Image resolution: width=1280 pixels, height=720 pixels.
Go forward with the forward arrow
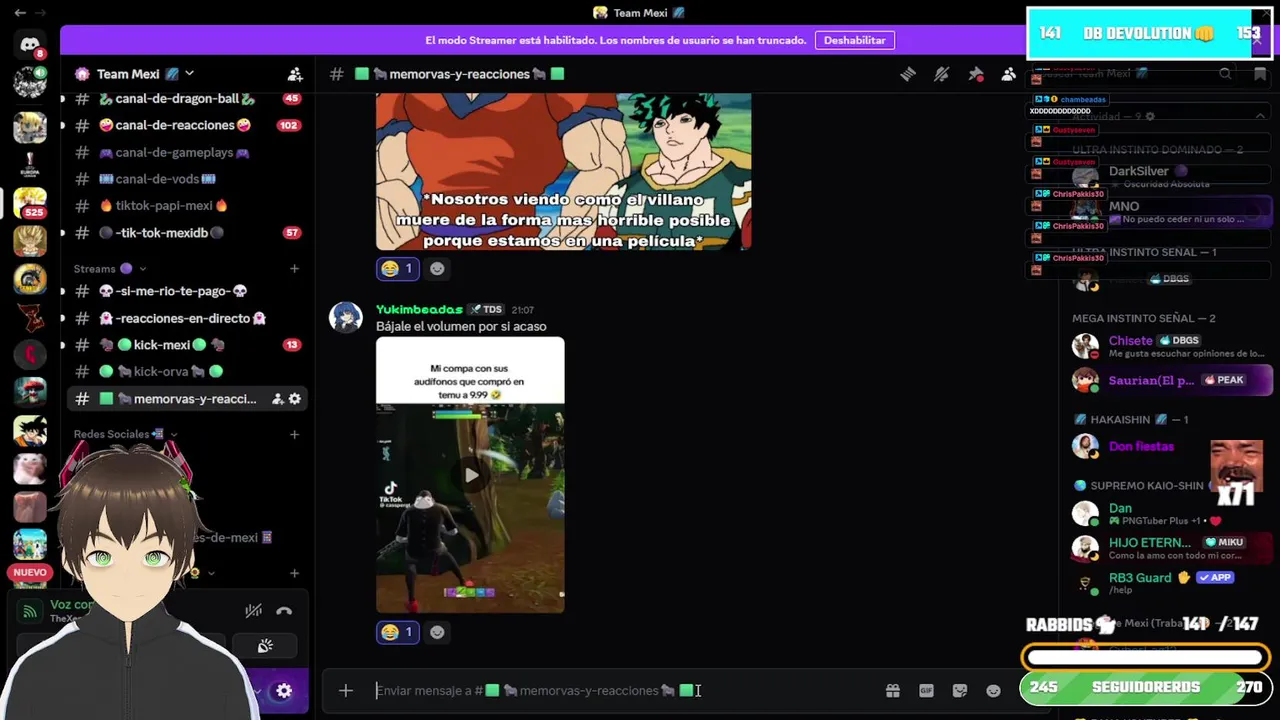point(41,13)
